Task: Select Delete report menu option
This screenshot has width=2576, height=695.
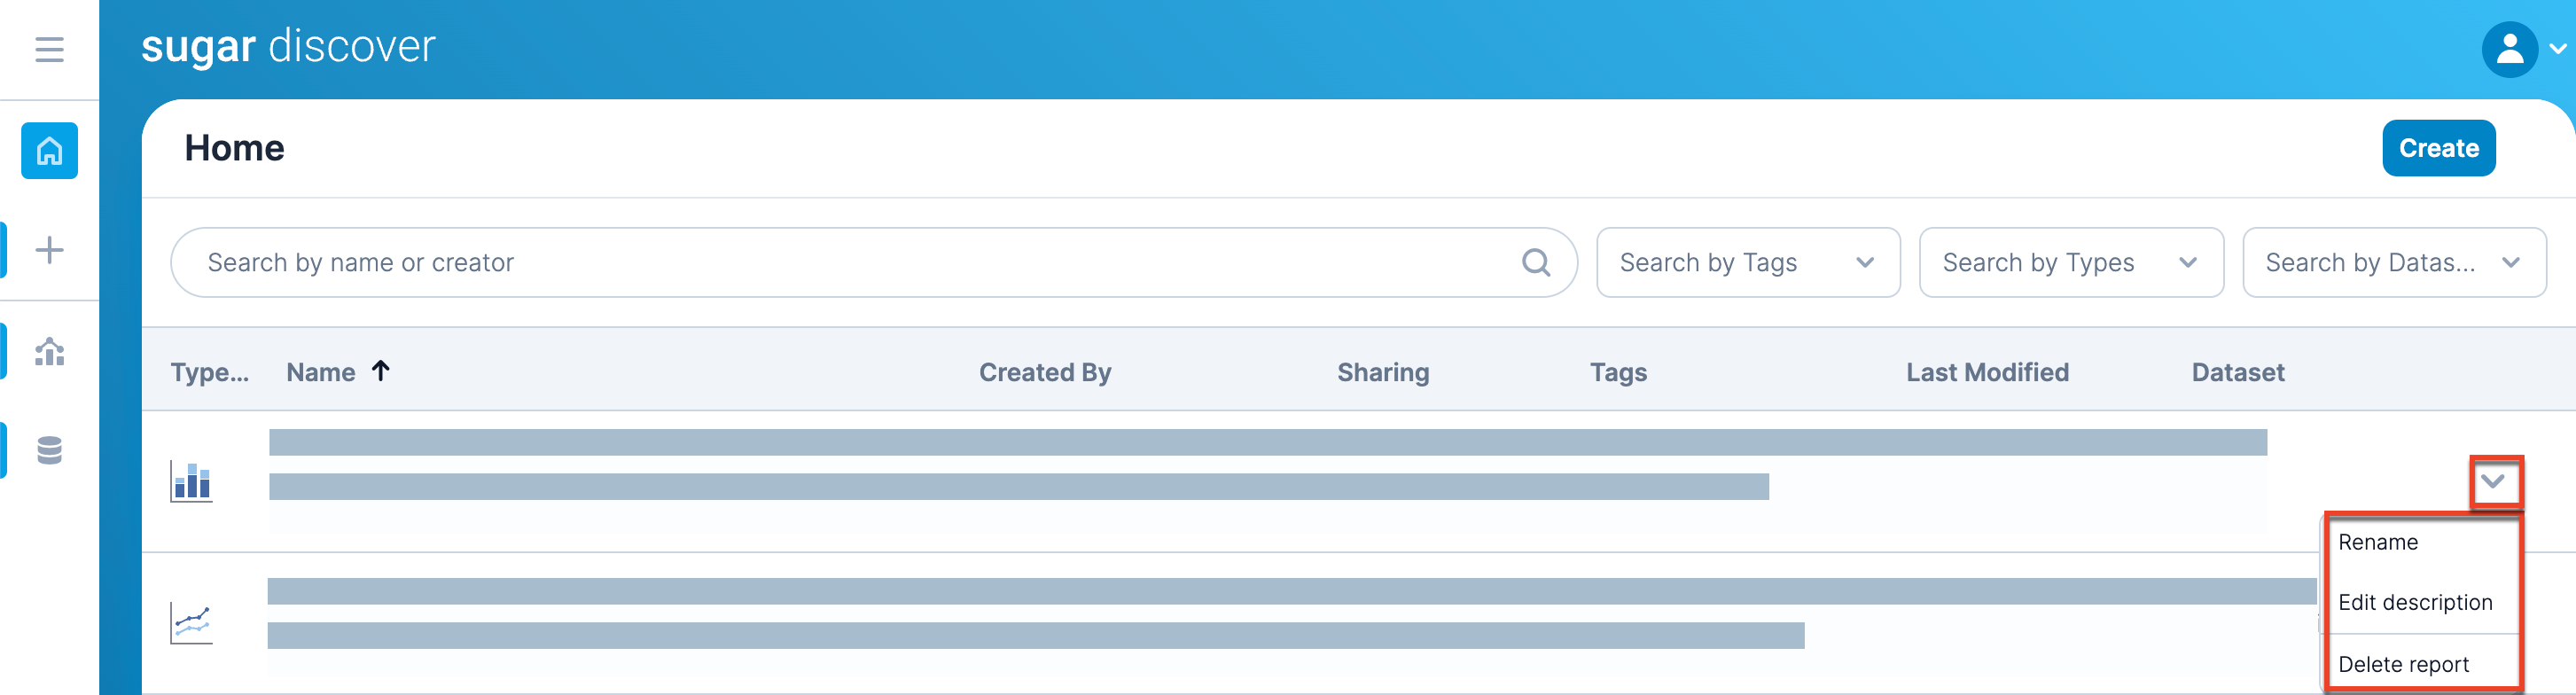Action: [2402, 665]
